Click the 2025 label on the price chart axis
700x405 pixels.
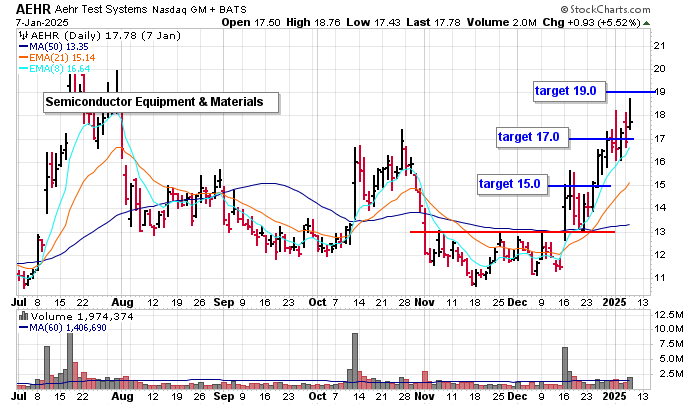coord(614,302)
